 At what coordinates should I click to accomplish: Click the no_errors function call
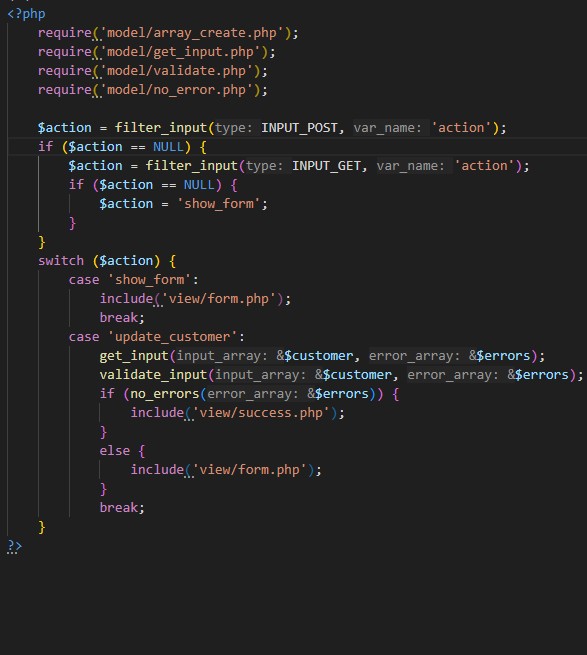point(165,394)
